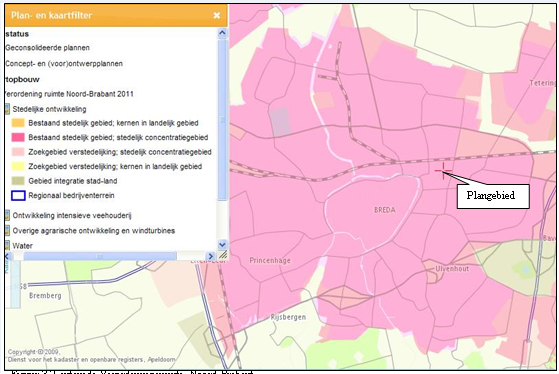The image size is (559, 374).
Task: Click light pink swatch Zoekgebied stedelijk concentratiegebied
Action: pyautogui.click(x=18, y=152)
